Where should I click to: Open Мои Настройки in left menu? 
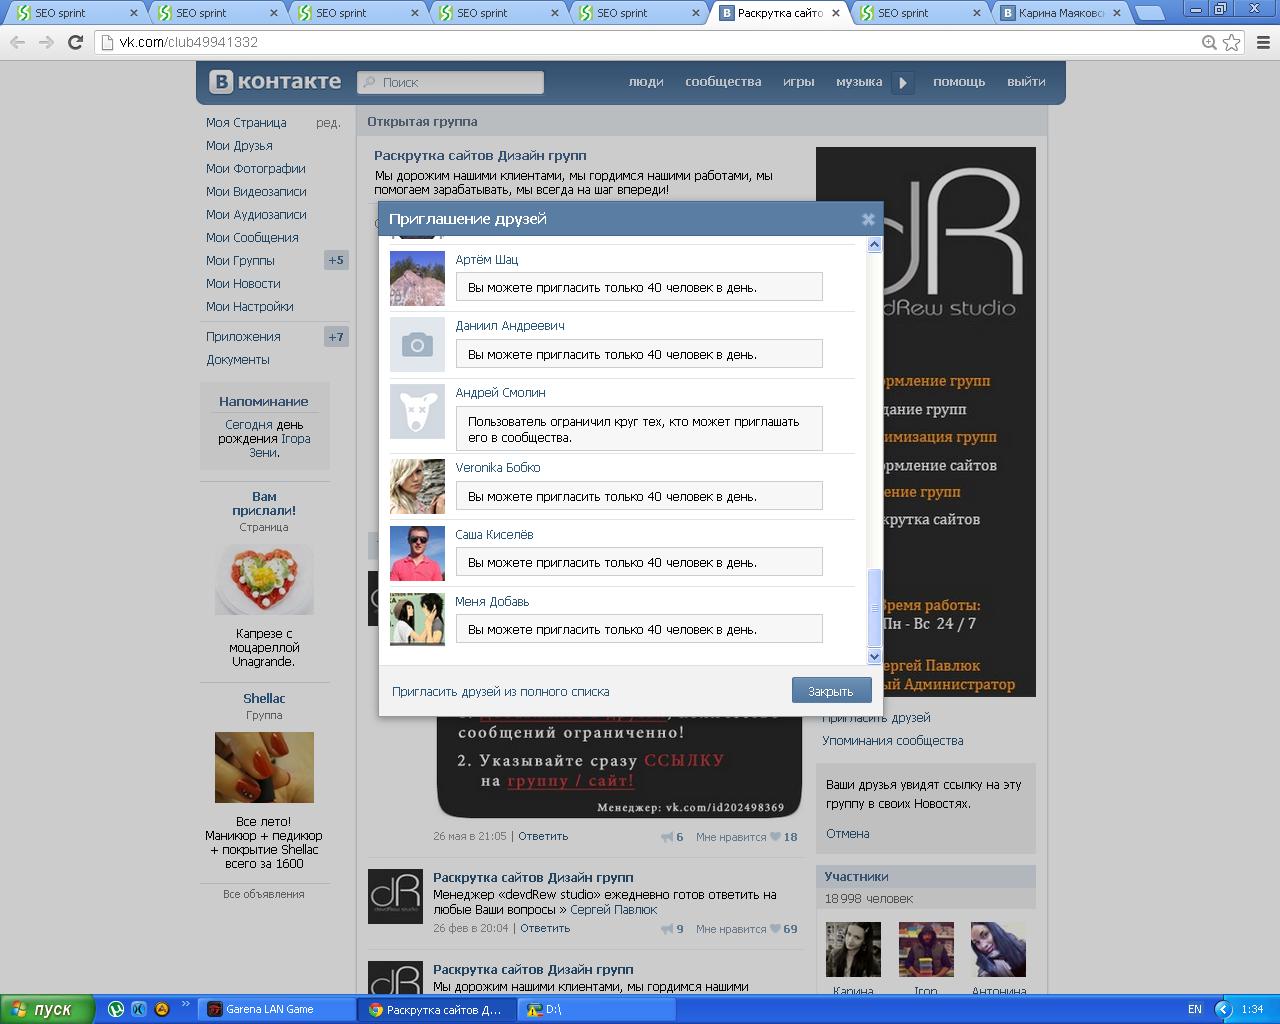tap(250, 307)
